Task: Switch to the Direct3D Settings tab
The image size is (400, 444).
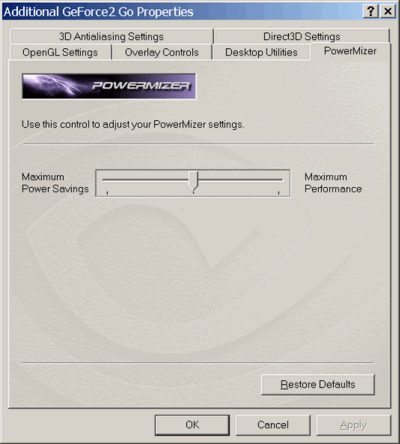Action: coord(301,36)
